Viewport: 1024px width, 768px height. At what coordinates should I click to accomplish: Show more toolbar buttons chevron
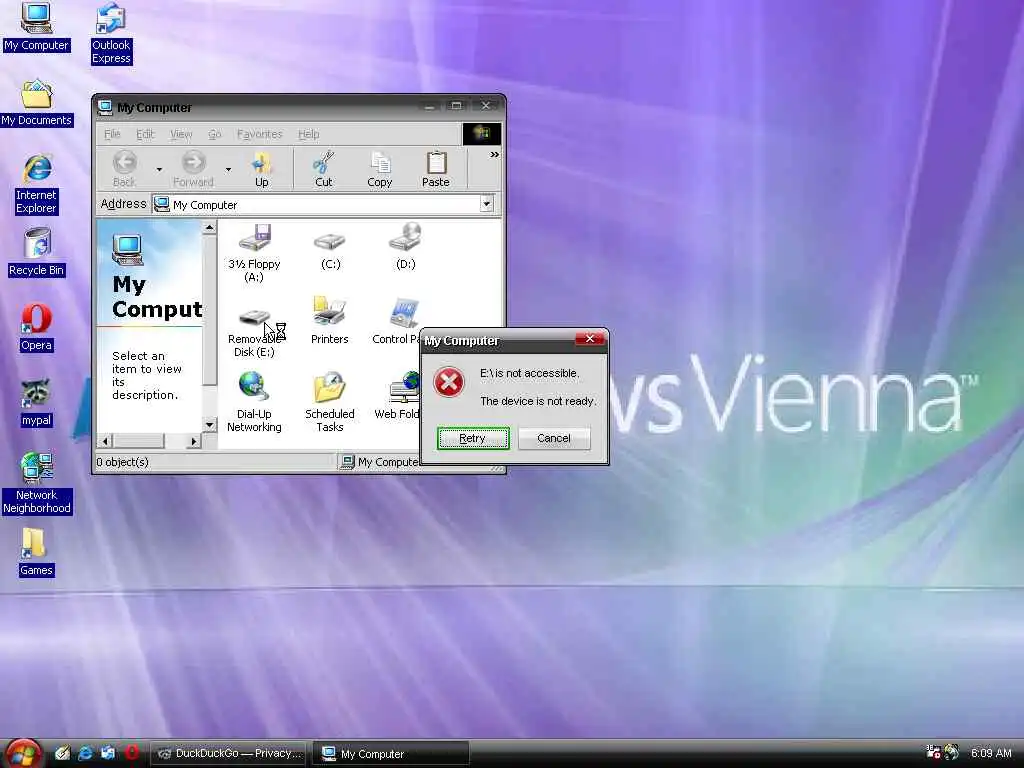pyautogui.click(x=494, y=155)
